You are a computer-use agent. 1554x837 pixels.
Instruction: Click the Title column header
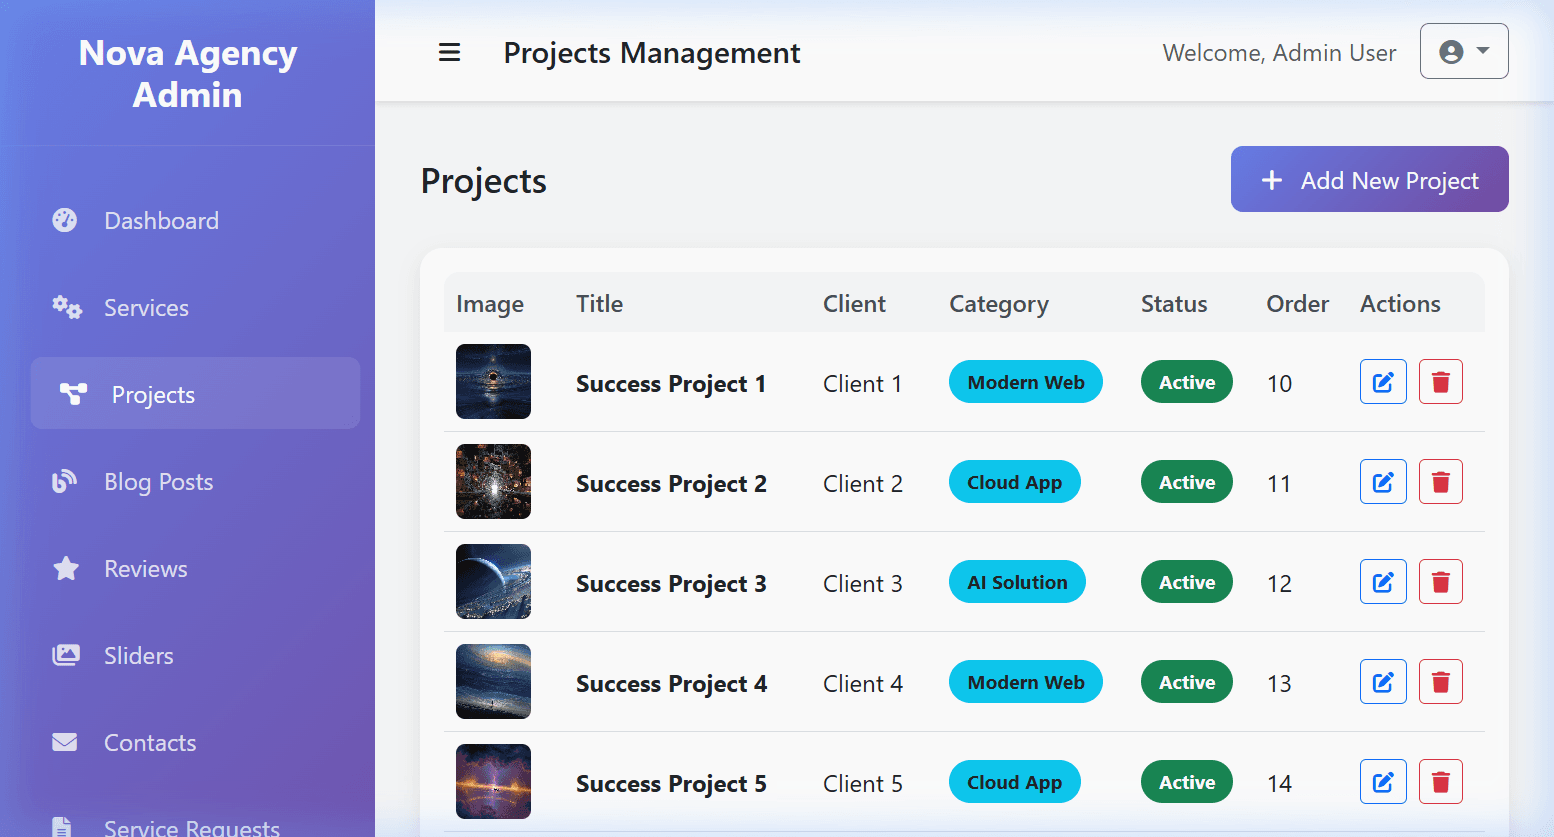[599, 304]
